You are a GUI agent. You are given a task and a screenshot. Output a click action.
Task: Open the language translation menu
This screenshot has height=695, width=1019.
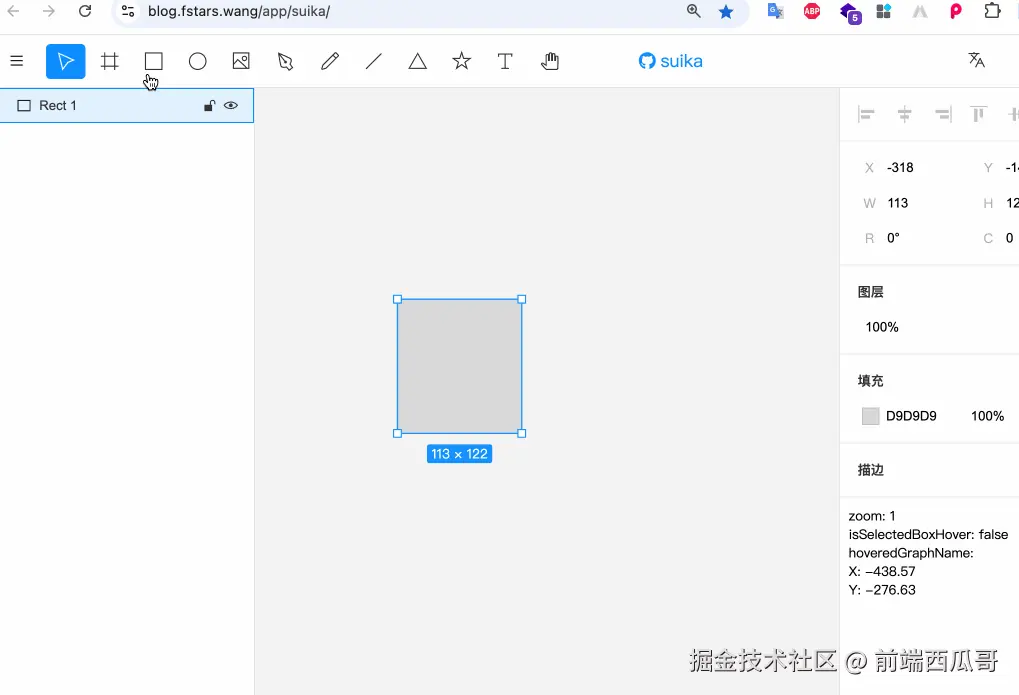pyautogui.click(x=976, y=61)
